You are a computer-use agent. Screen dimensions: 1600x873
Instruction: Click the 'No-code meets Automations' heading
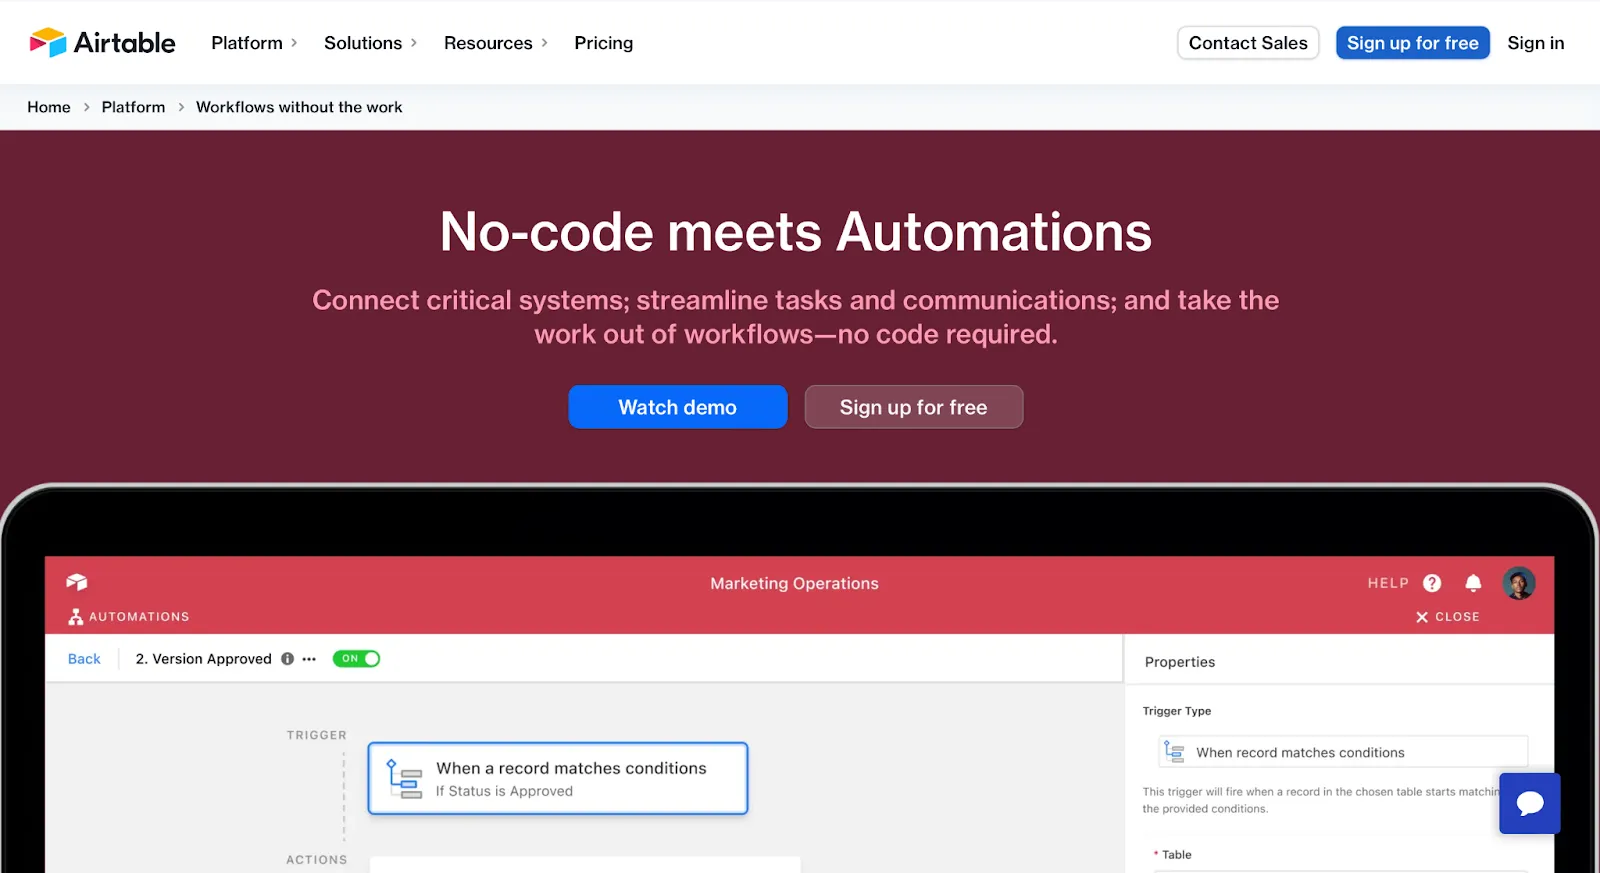click(x=796, y=232)
